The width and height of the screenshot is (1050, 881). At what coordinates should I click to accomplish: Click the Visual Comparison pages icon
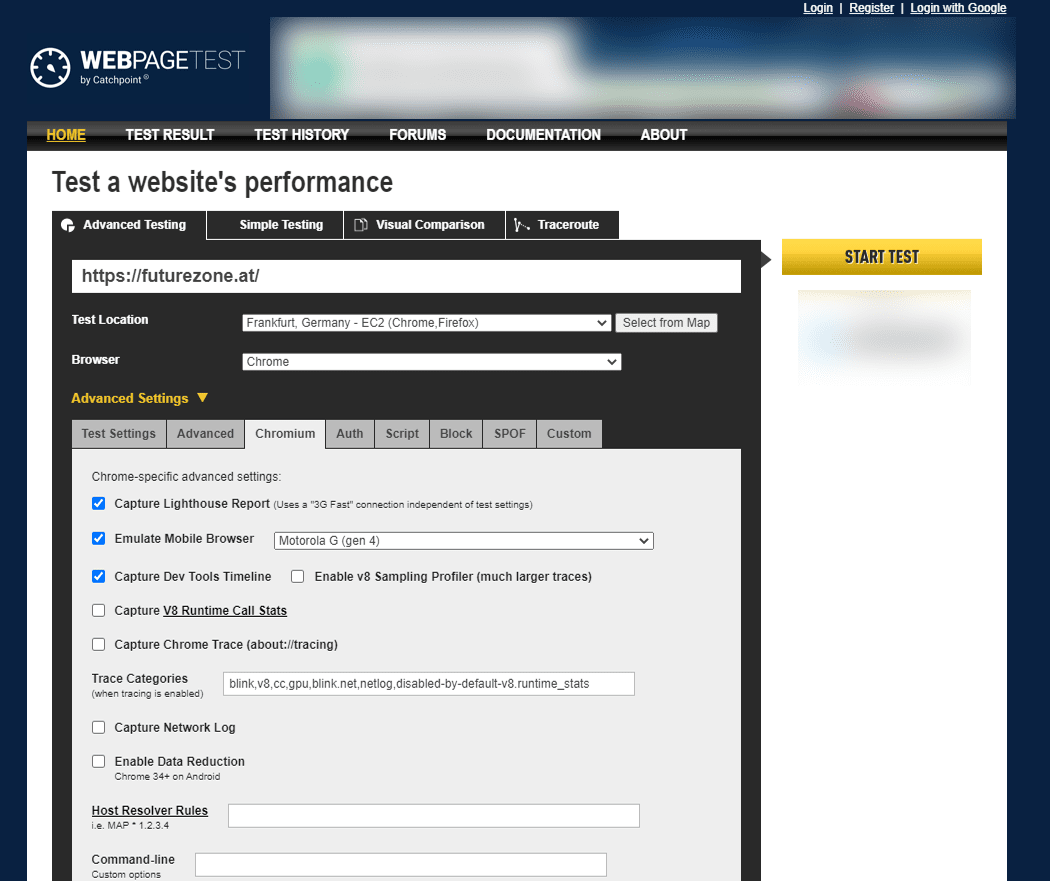pos(360,225)
